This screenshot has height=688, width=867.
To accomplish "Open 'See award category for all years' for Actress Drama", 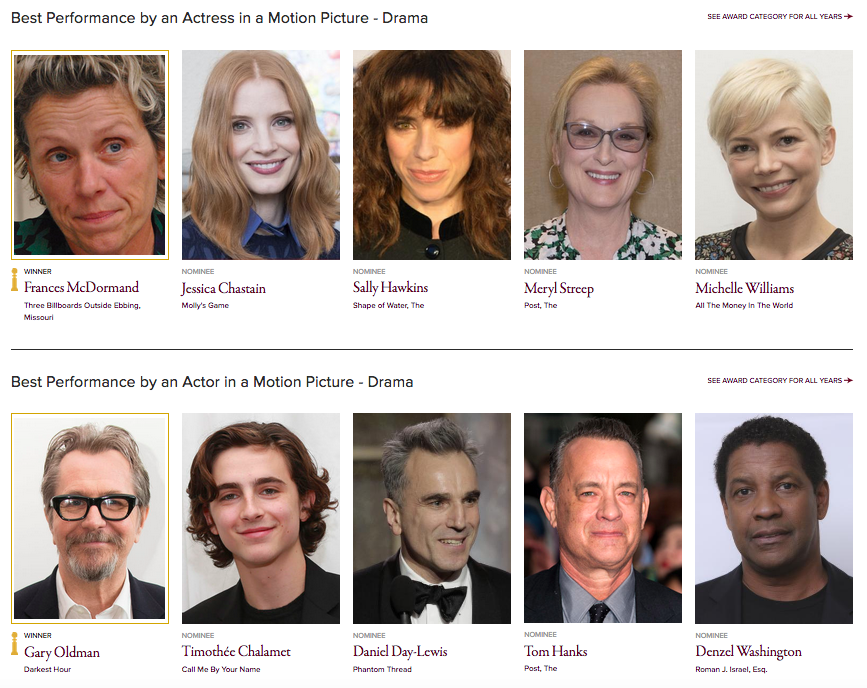I will (780, 17).
